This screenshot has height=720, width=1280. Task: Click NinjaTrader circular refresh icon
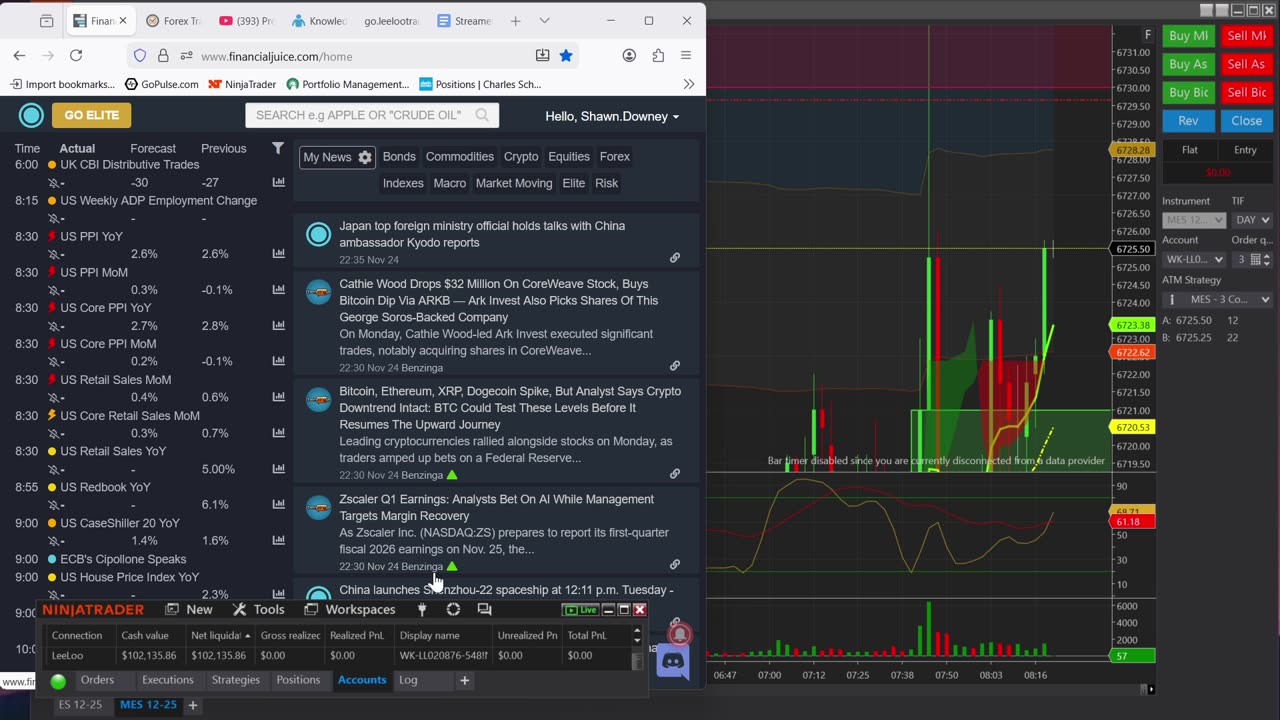[x=453, y=609]
